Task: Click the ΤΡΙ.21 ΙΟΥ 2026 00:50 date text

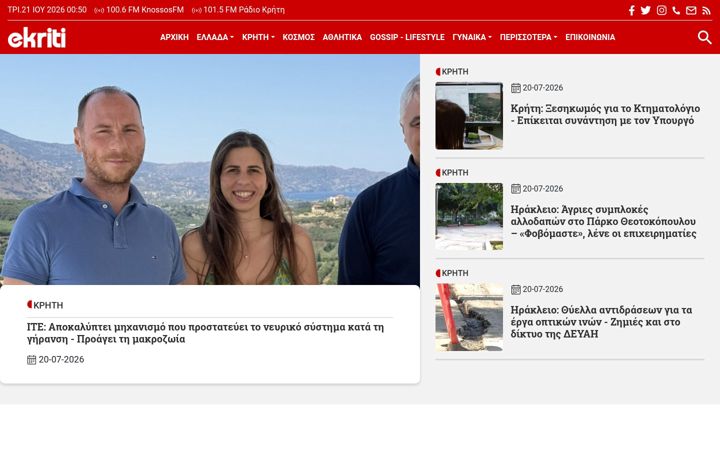Action: [47, 10]
